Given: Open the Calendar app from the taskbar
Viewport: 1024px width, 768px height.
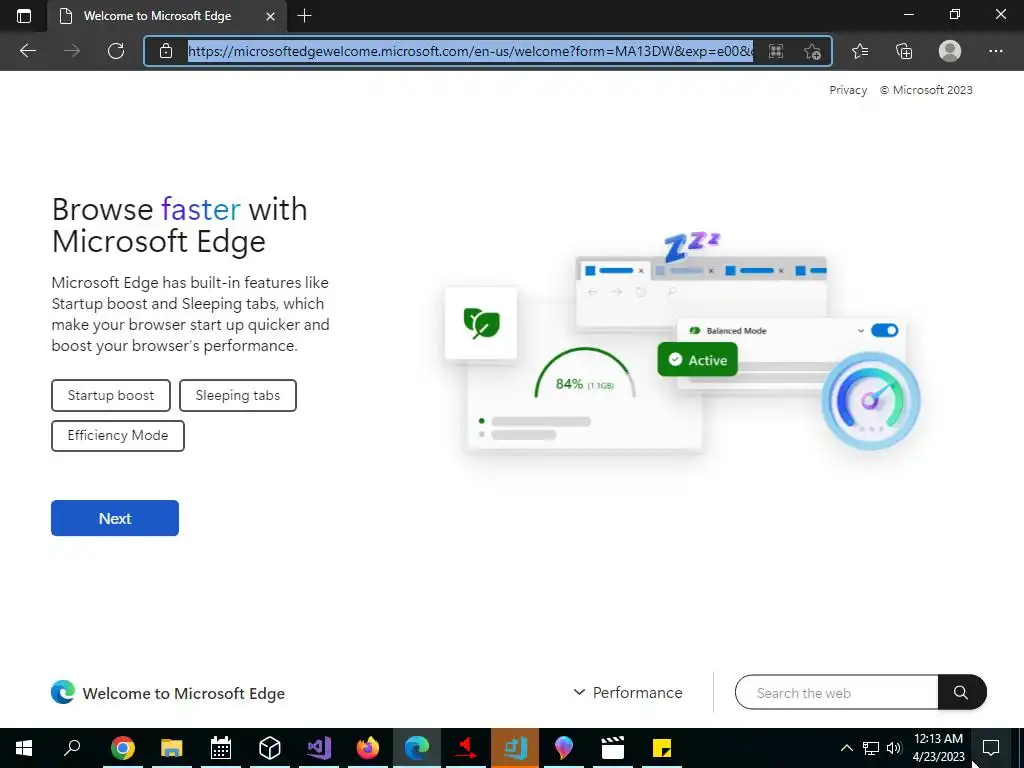Looking at the screenshot, I should coord(221,748).
